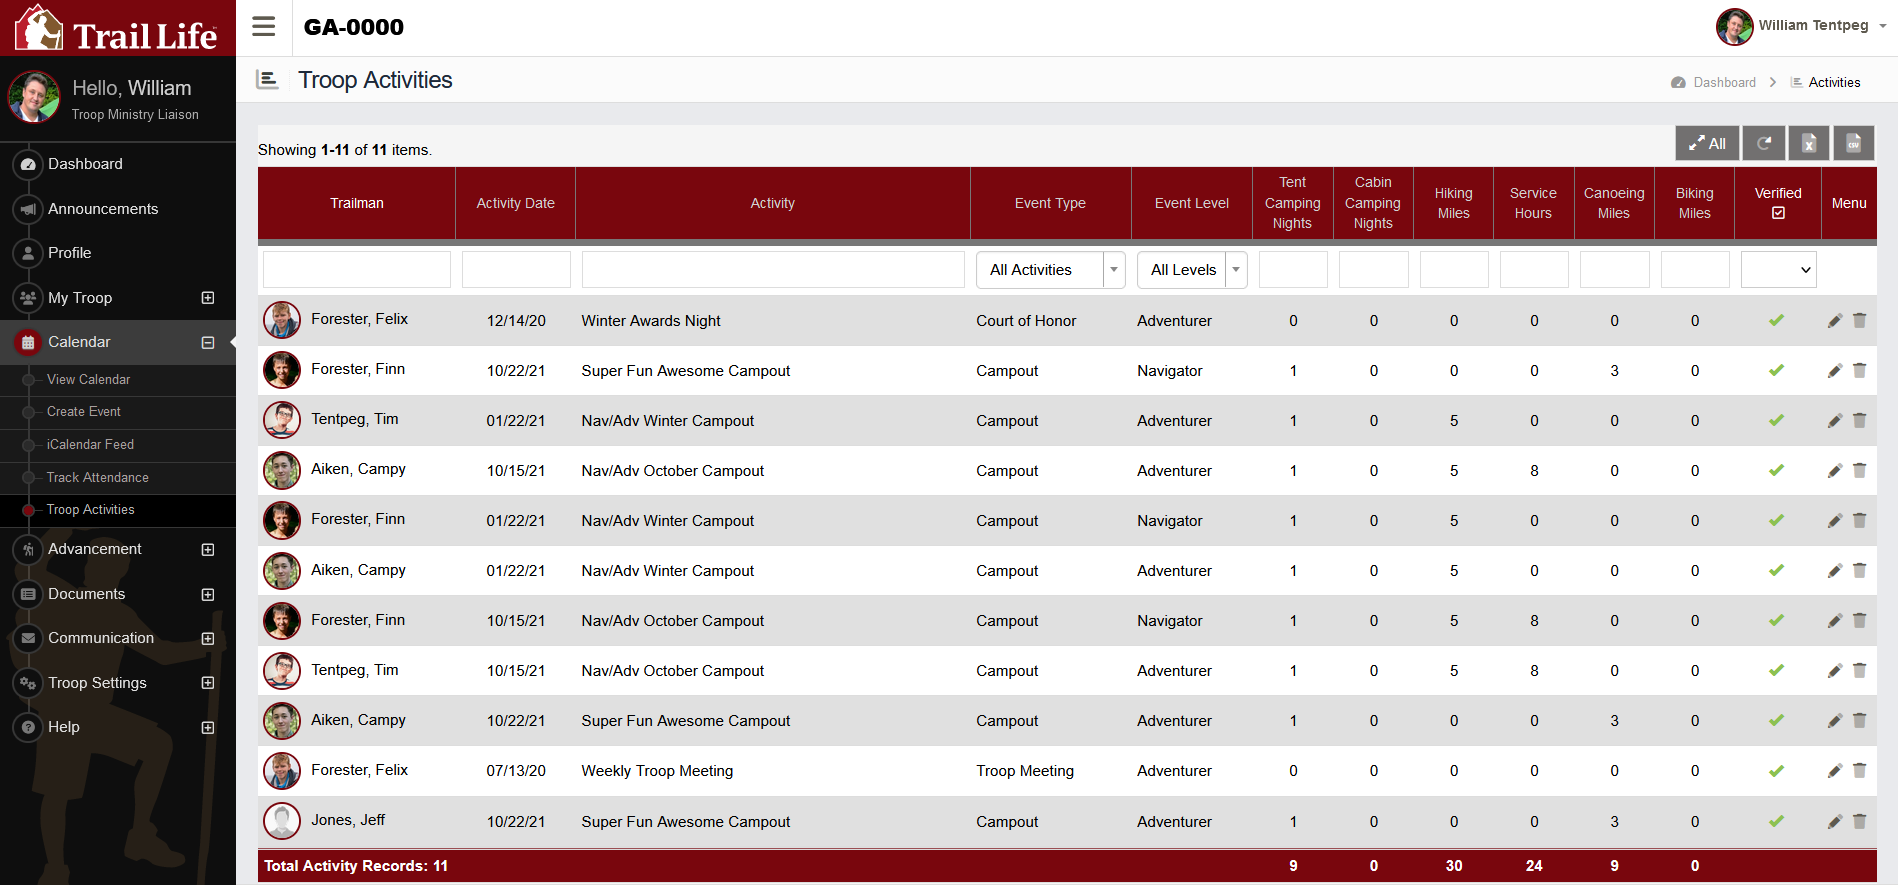Open the Verified filter dropdown
The image size is (1898, 885).
(1778, 270)
